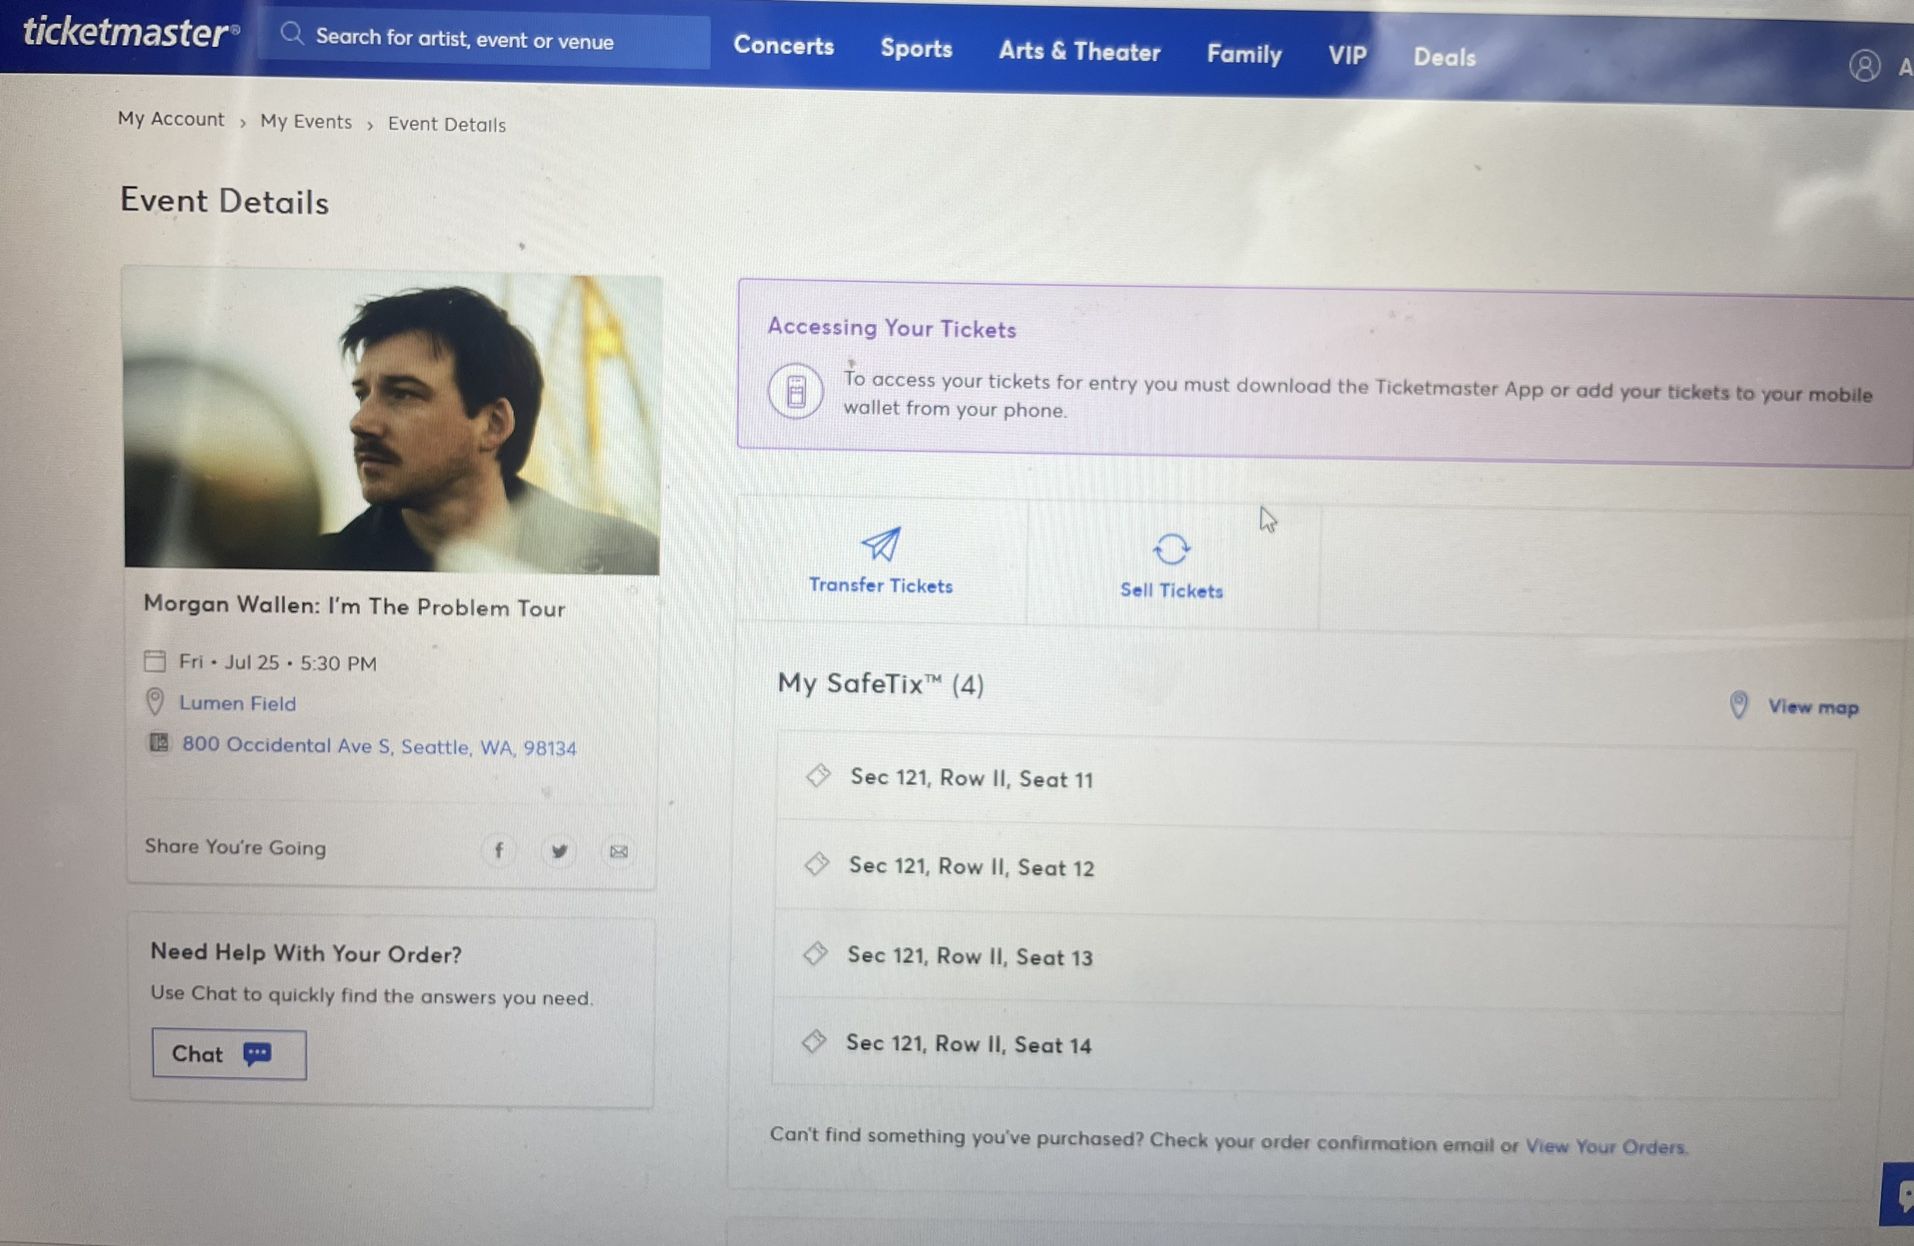Open the View Your Orders link
Image resolution: width=1914 pixels, height=1246 pixels.
(1605, 1146)
